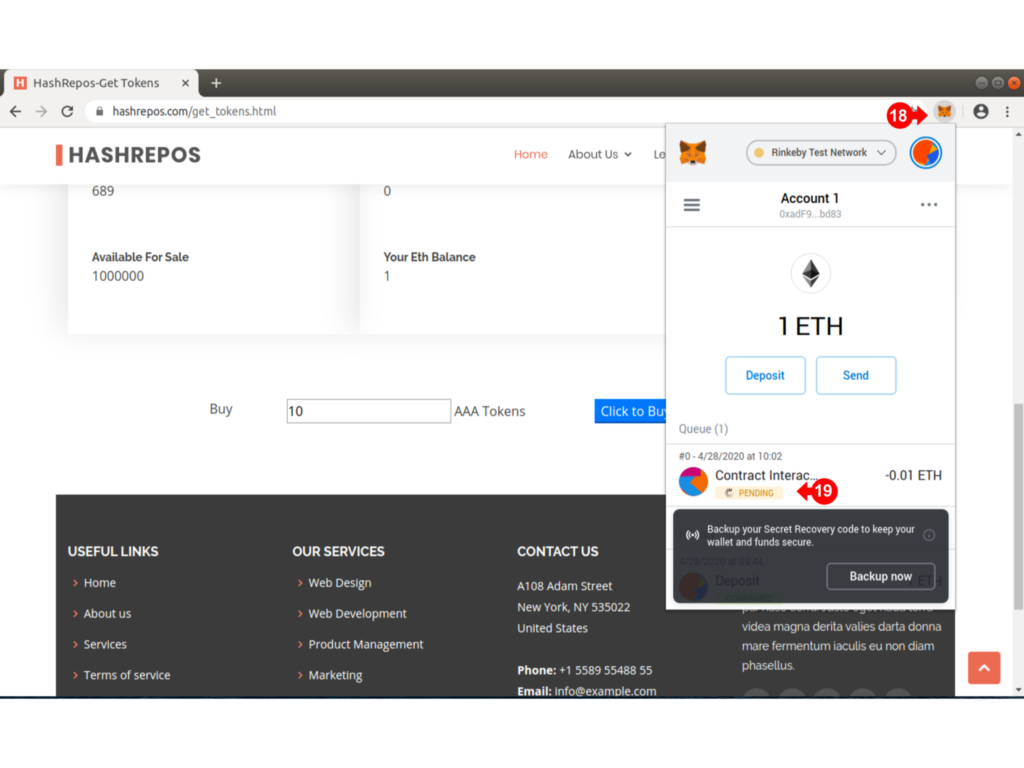Go back with the browser back arrow

[16, 112]
